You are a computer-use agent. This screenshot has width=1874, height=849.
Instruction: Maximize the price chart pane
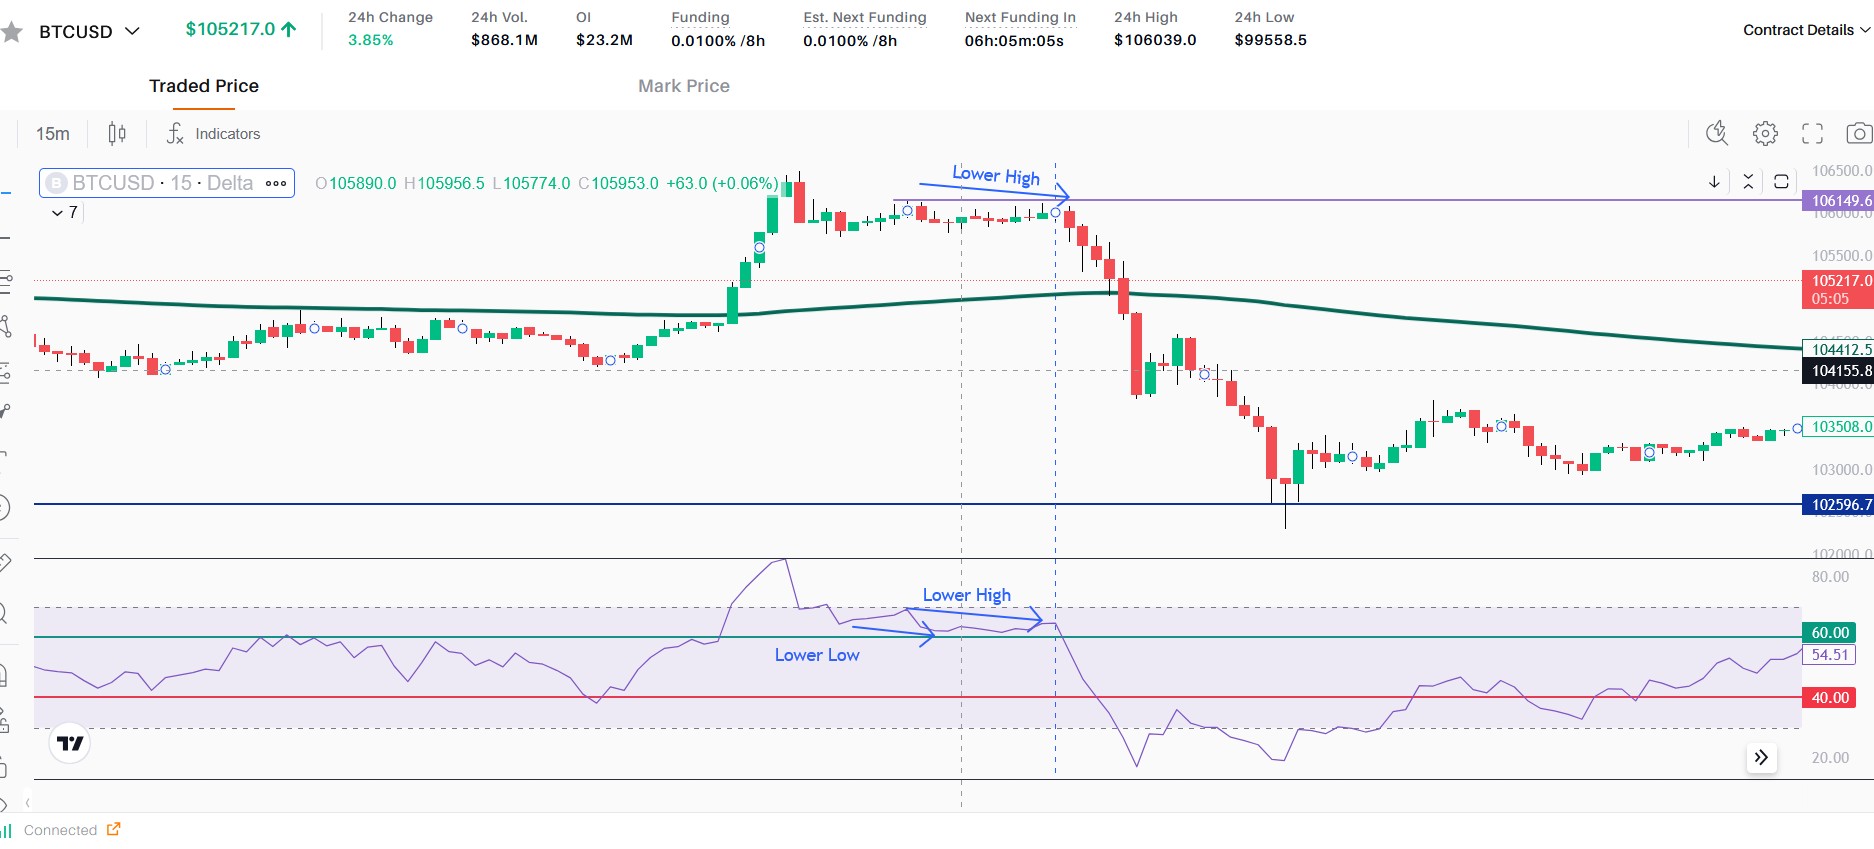coord(1781,181)
